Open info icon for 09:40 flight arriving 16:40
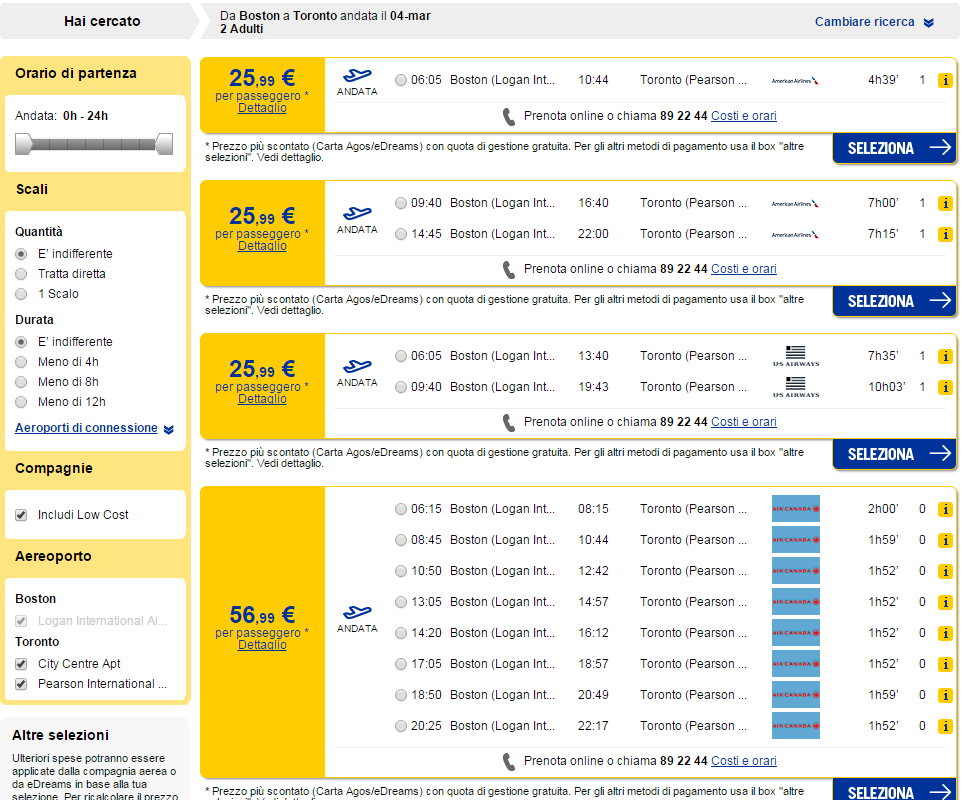This screenshot has height=800, width=962. point(945,203)
